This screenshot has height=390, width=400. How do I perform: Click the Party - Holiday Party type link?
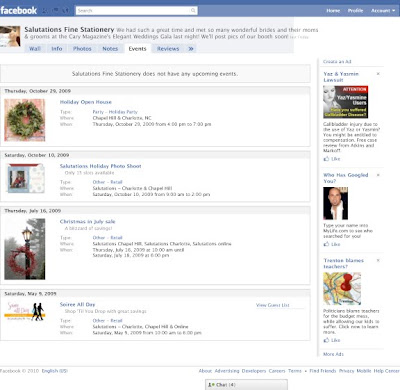(x=115, y=112)
